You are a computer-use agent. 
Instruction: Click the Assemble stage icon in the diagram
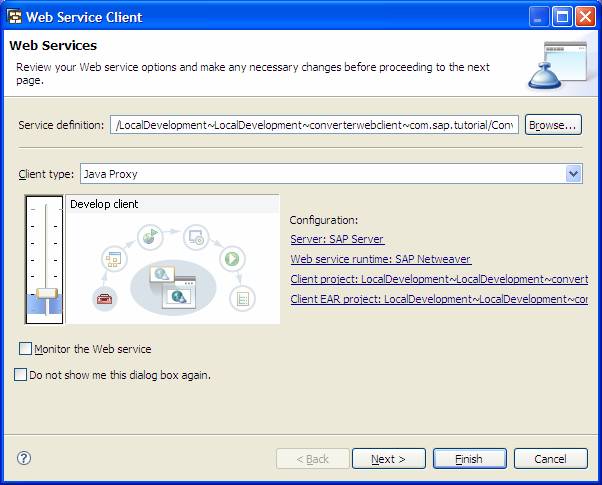point(111,259)
